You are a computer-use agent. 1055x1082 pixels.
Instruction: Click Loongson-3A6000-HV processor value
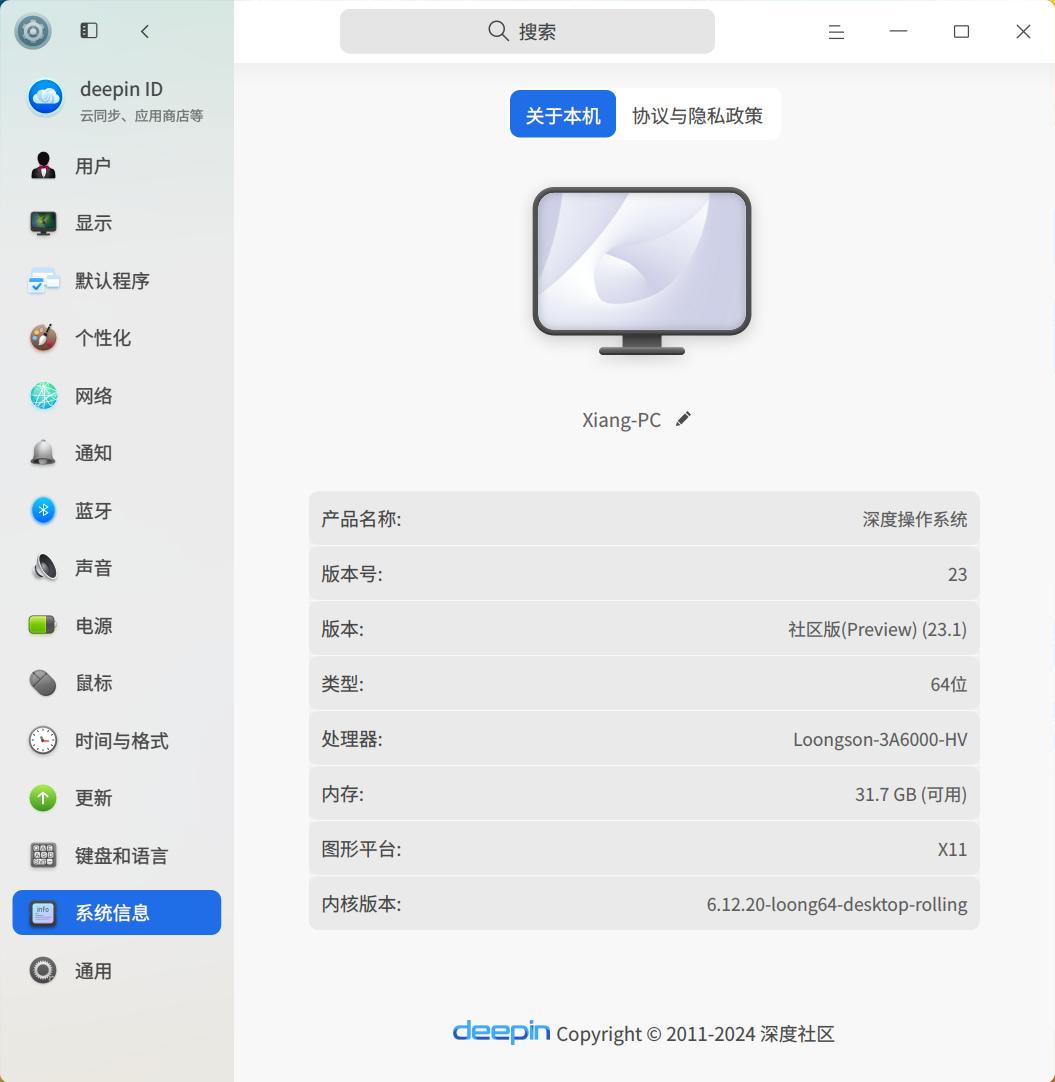pyautogui.click(x=880, y=740)
